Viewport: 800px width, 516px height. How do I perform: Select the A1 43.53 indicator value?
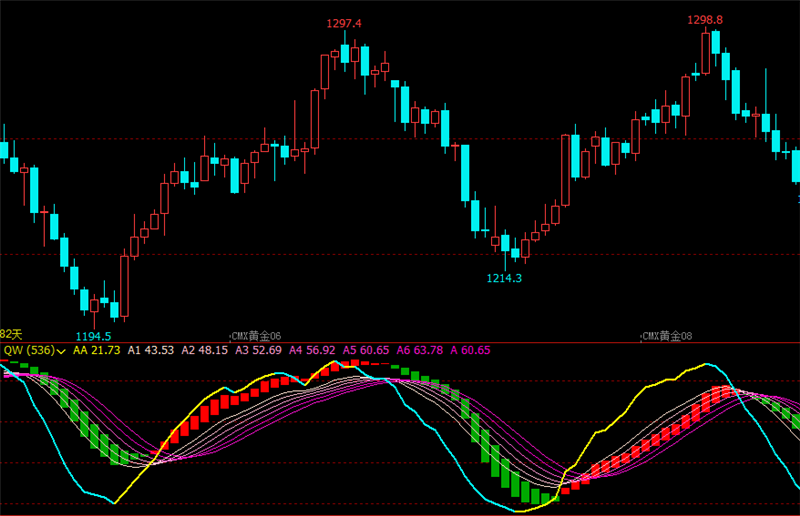[x=151, y=350]
